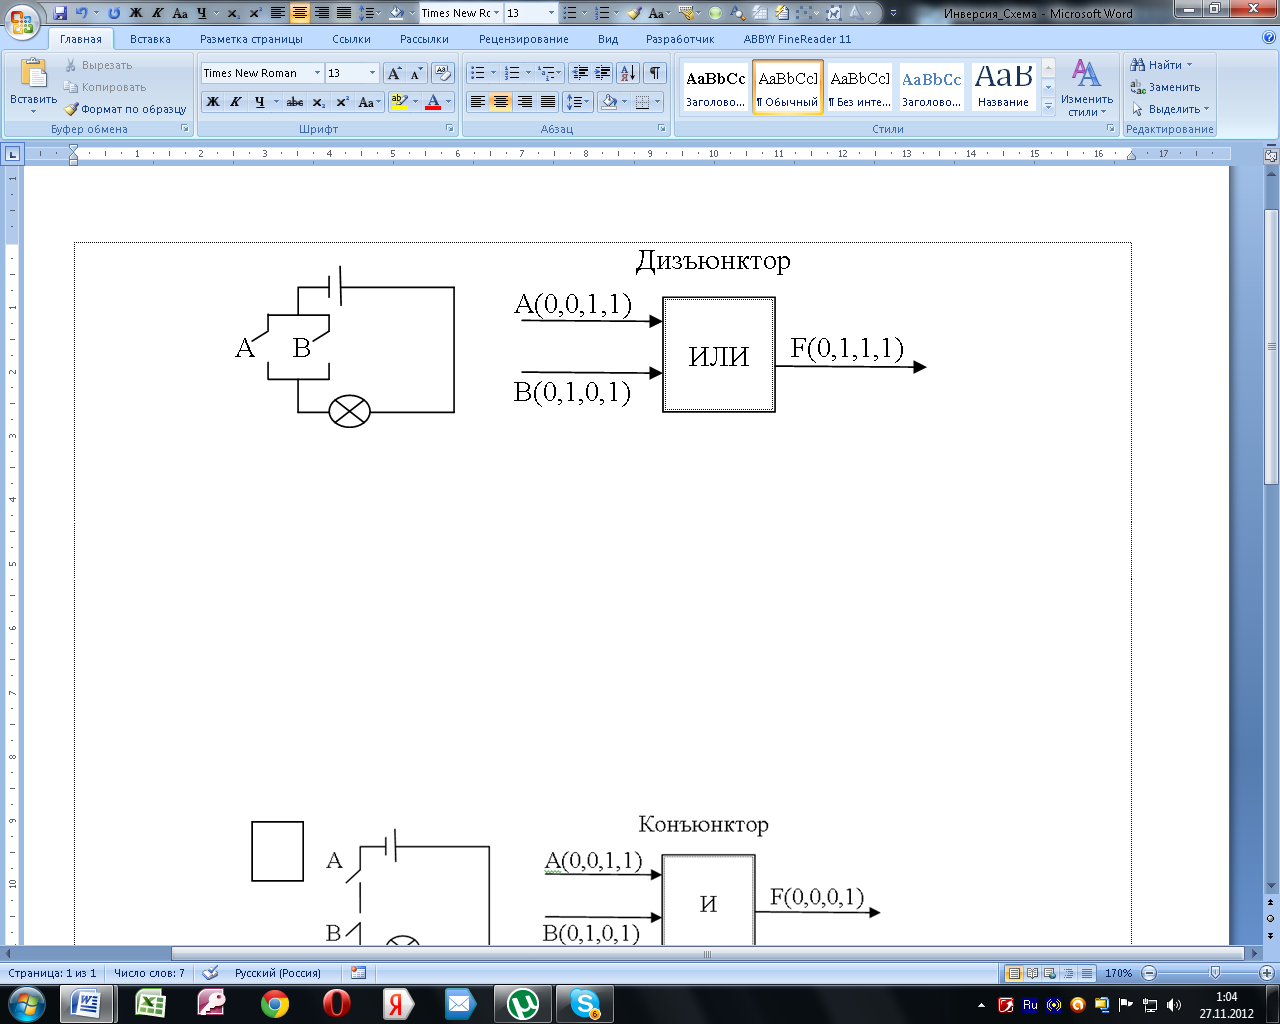Open the font color dropdown arrow

point(448,102)
